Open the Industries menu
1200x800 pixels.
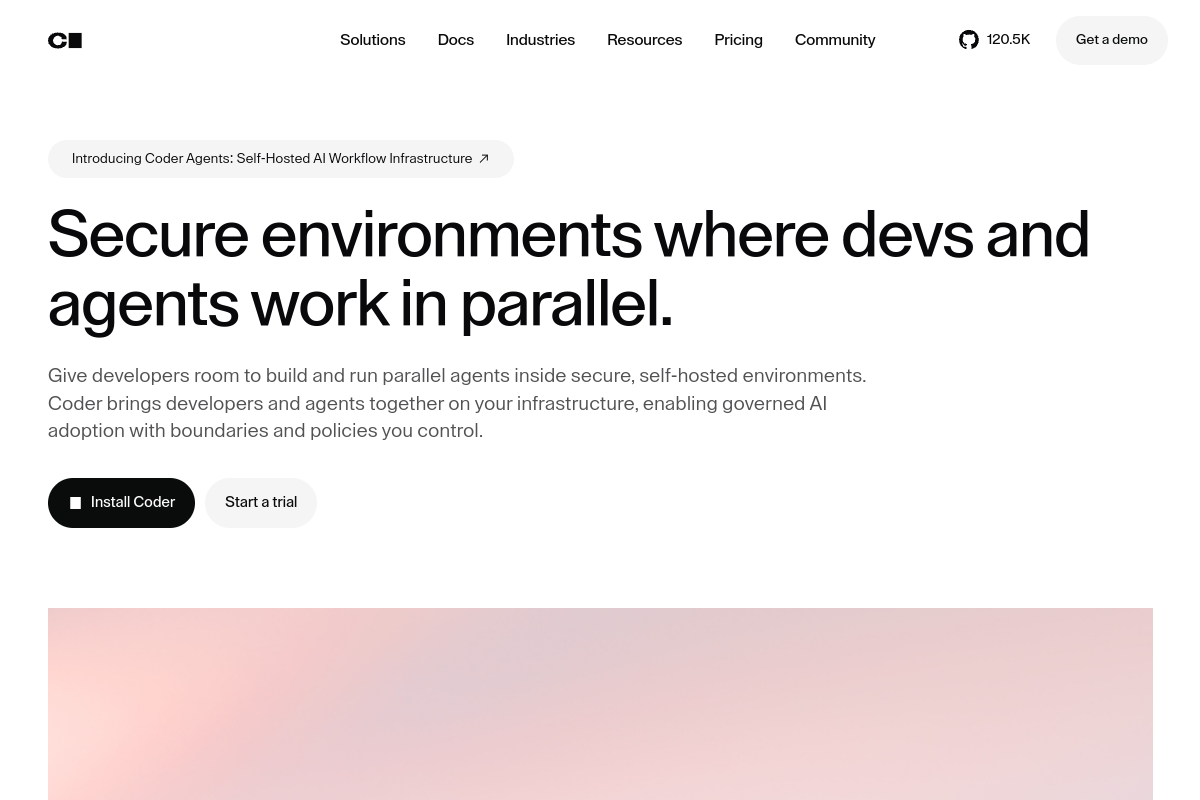coord(540,40)
